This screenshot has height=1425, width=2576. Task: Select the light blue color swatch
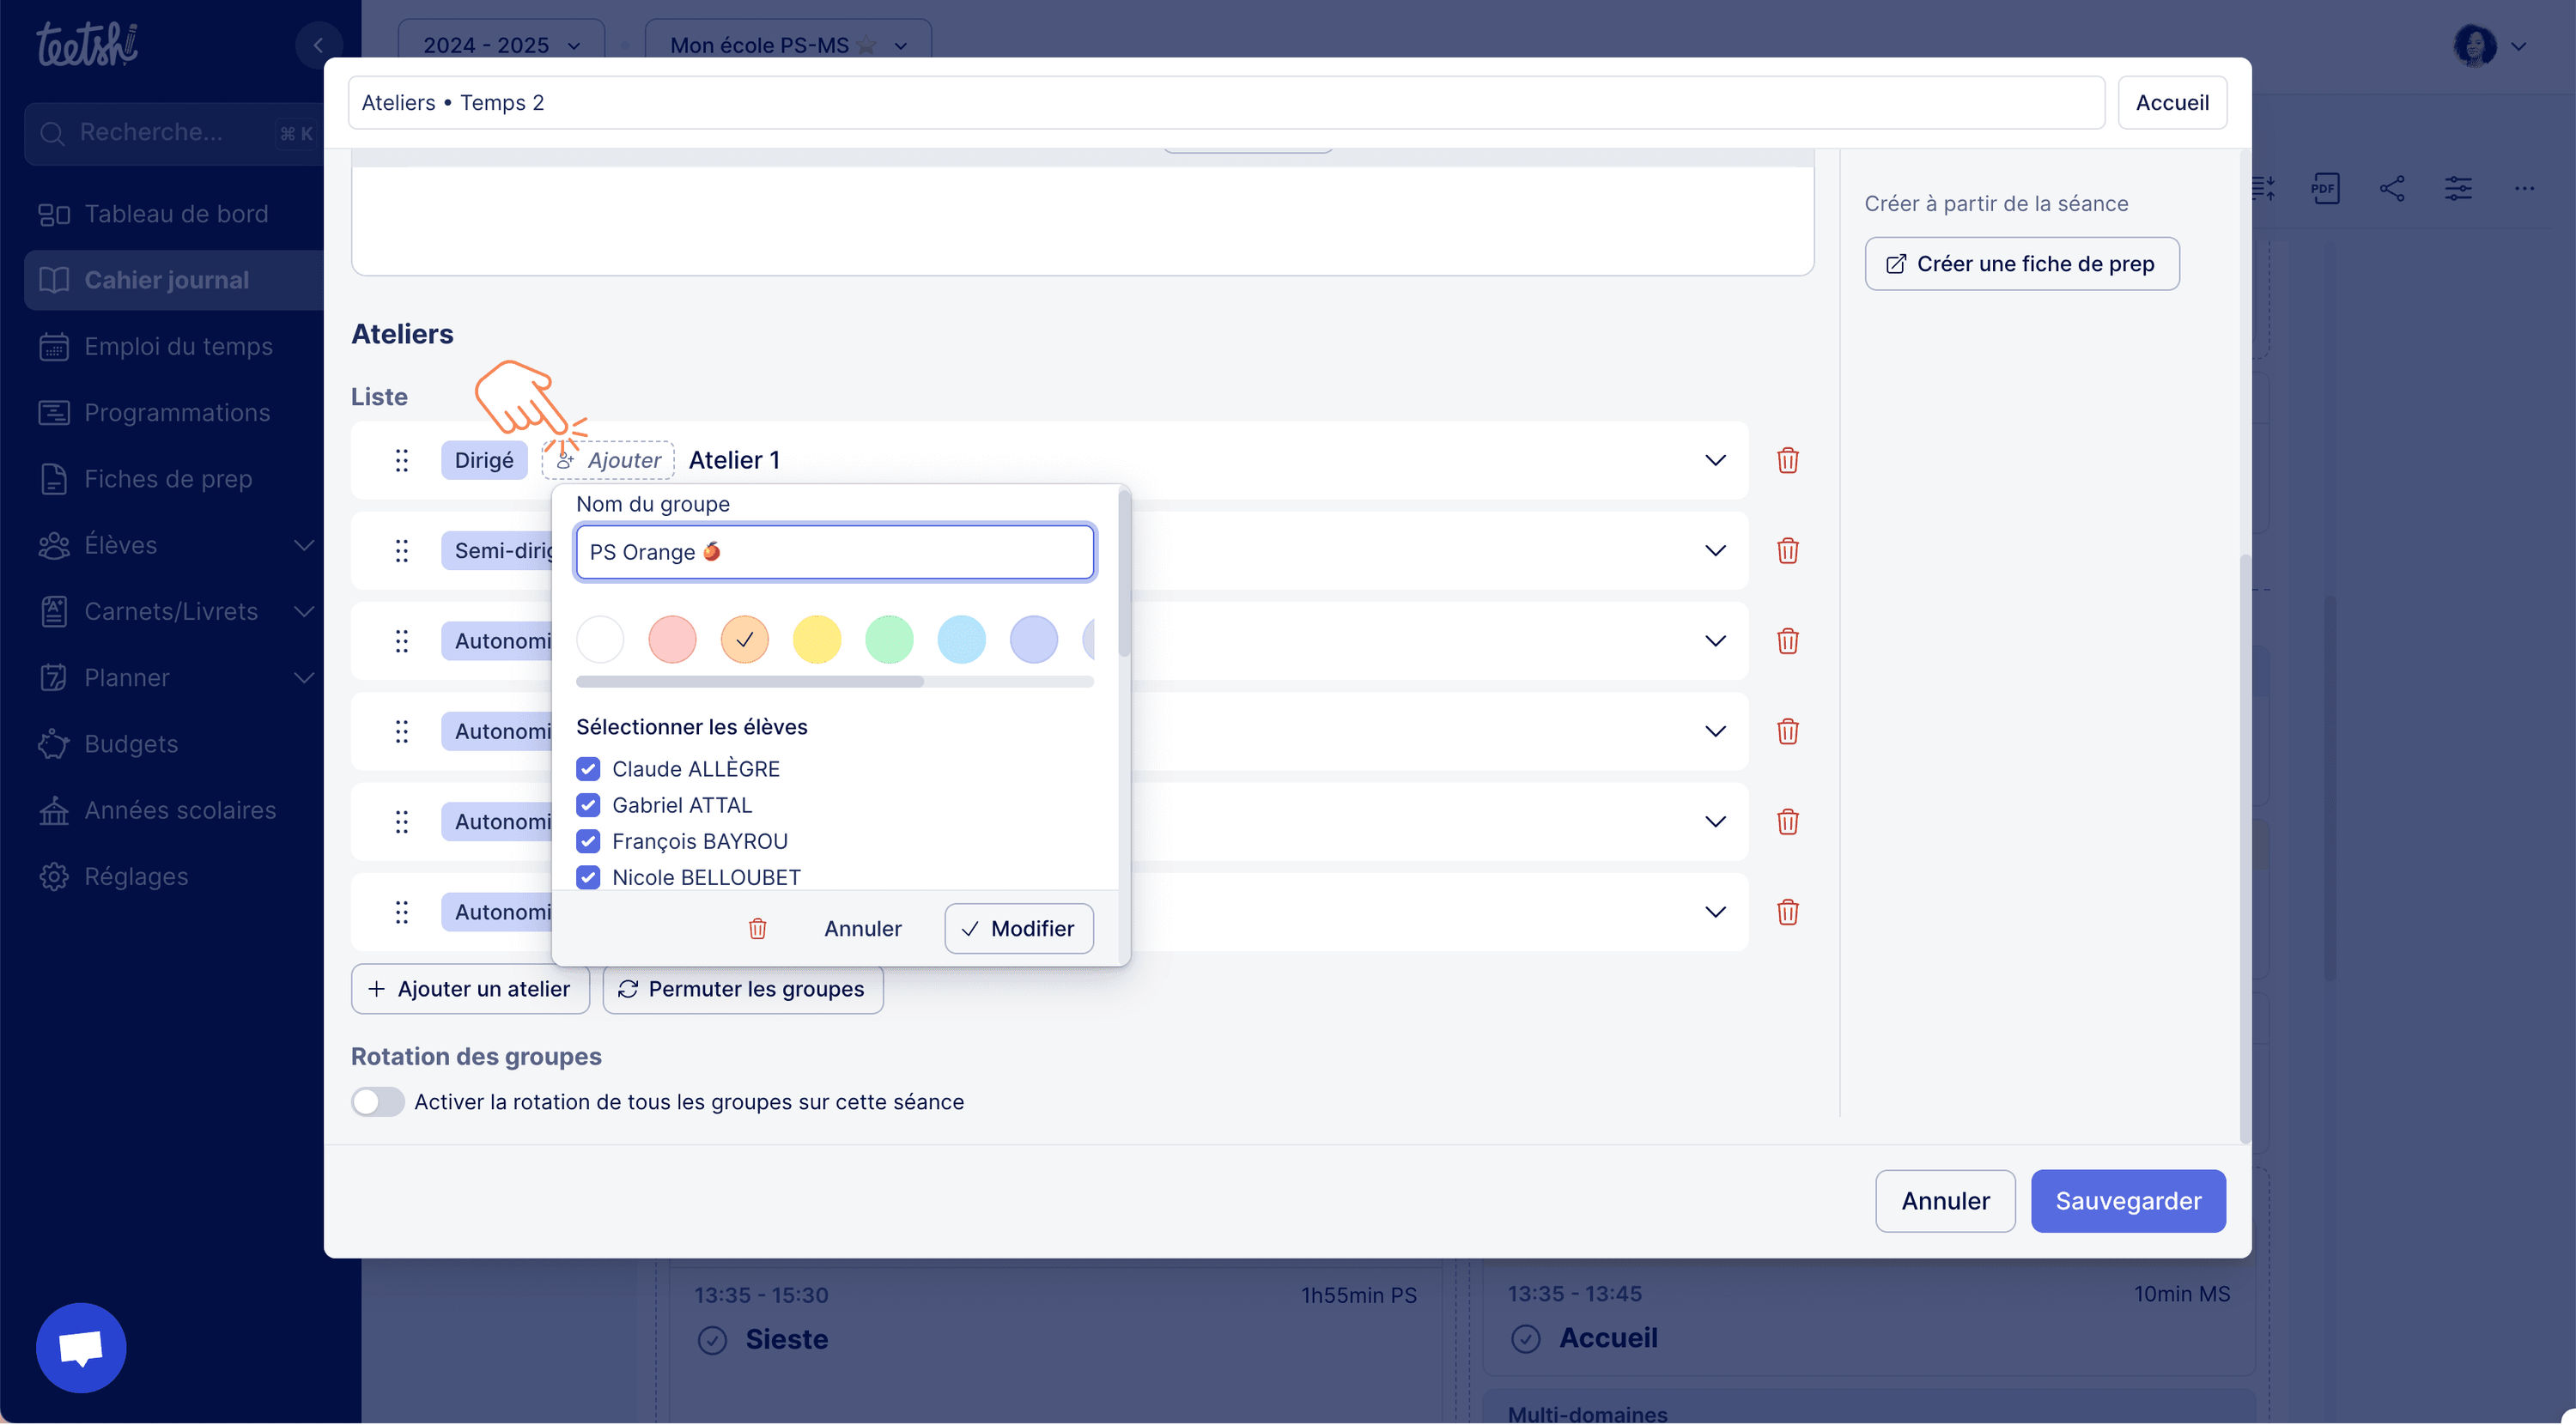click(961, 639)
